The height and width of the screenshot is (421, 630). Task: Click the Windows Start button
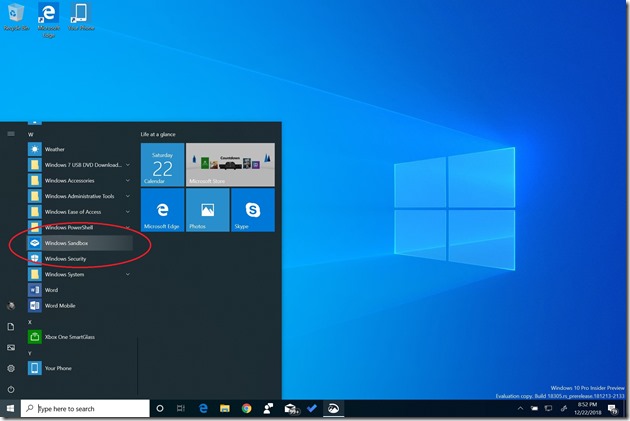click(x=11, y=409)
